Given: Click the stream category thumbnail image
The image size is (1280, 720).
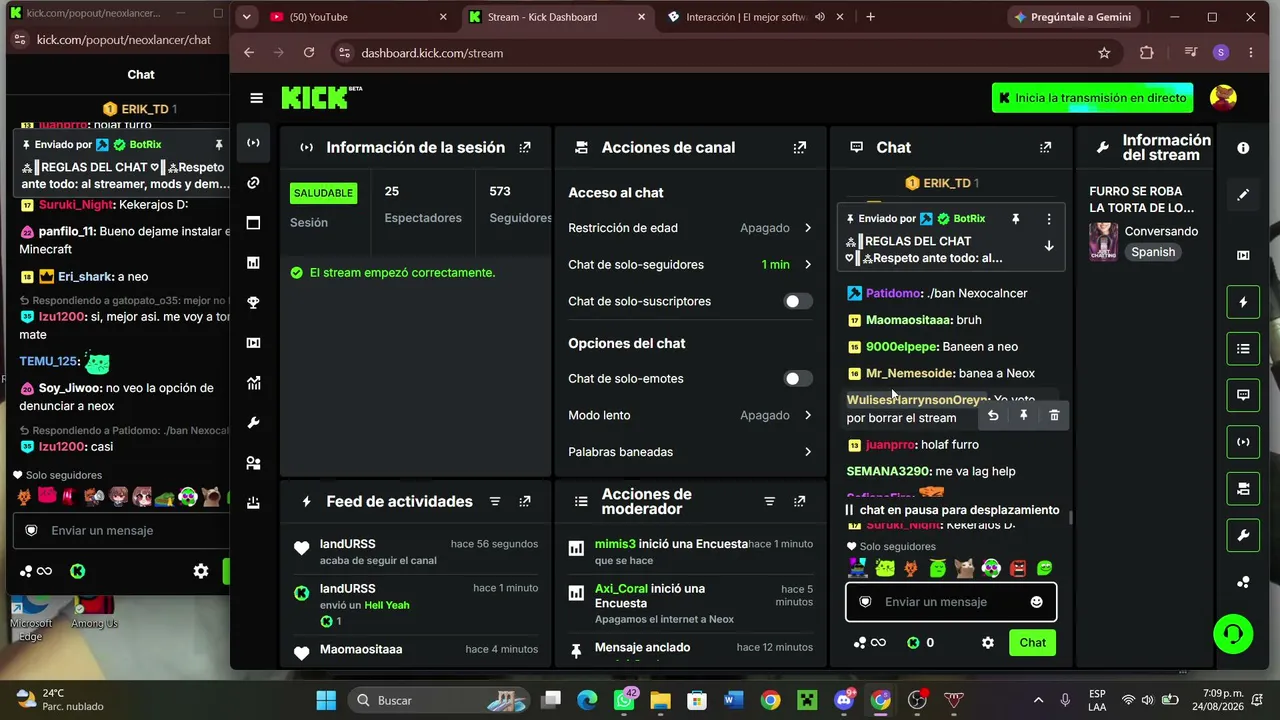Looking at the screenshot, I should pos(1103,242).
